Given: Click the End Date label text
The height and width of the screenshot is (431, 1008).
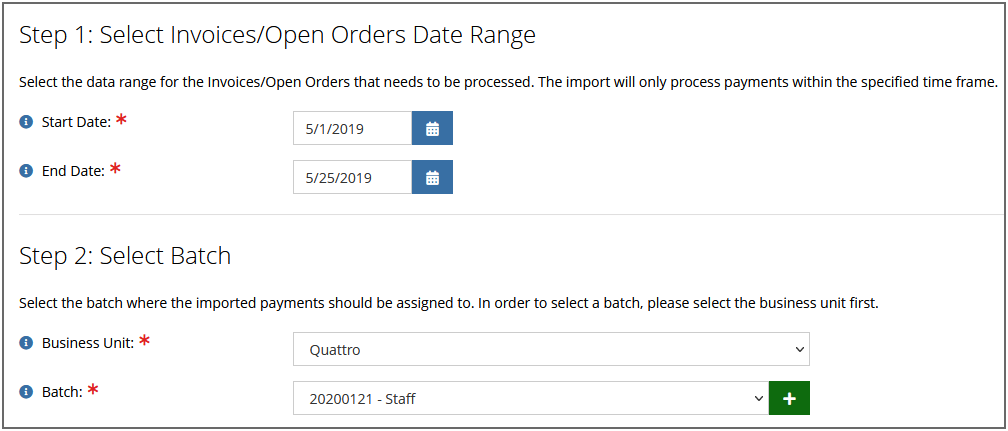Looking at the screenshot, I should pyautogui.click(x=73, y=172).
